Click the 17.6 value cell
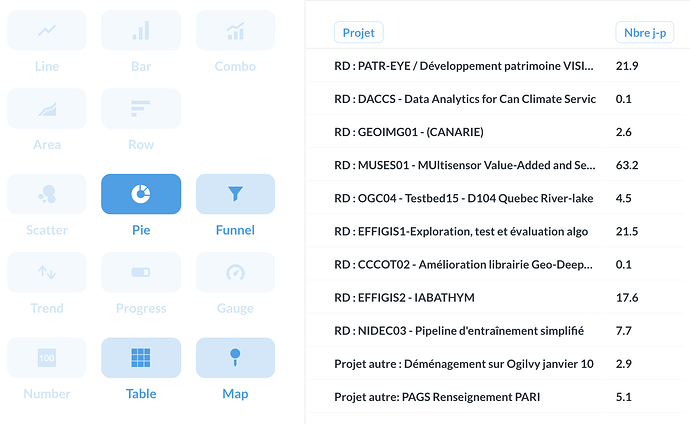690x424 pixels. click(x=627, y=298)
